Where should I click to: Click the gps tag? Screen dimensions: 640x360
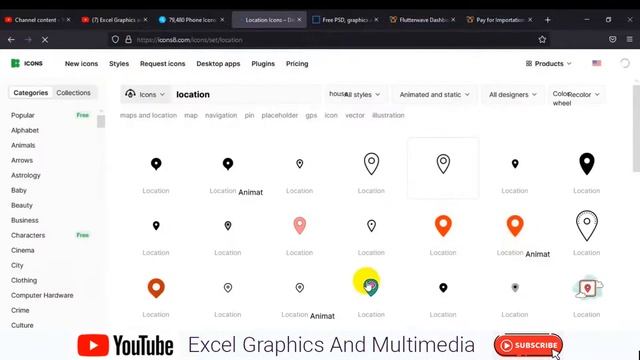(x=311, y=116)
